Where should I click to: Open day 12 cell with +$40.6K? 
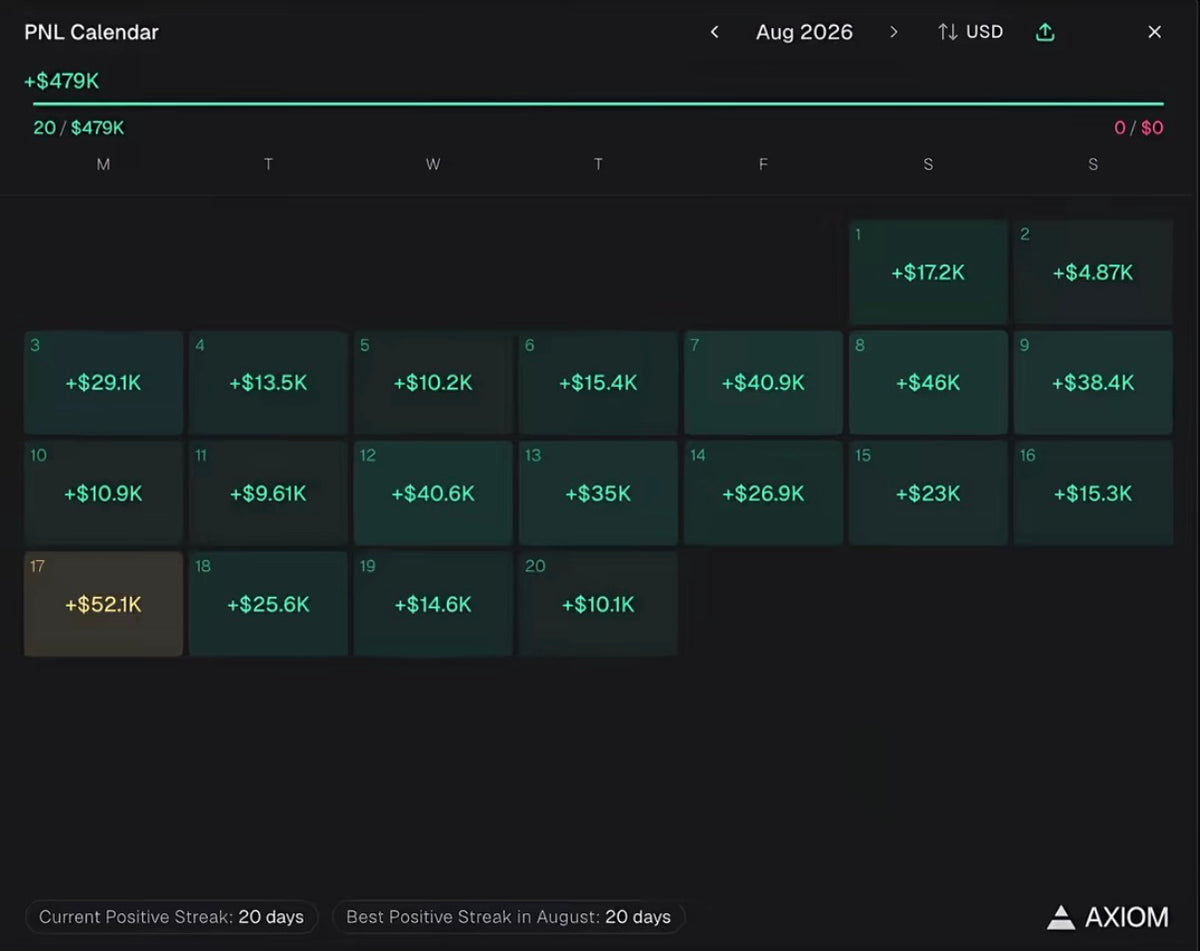(x=433, y=493)
